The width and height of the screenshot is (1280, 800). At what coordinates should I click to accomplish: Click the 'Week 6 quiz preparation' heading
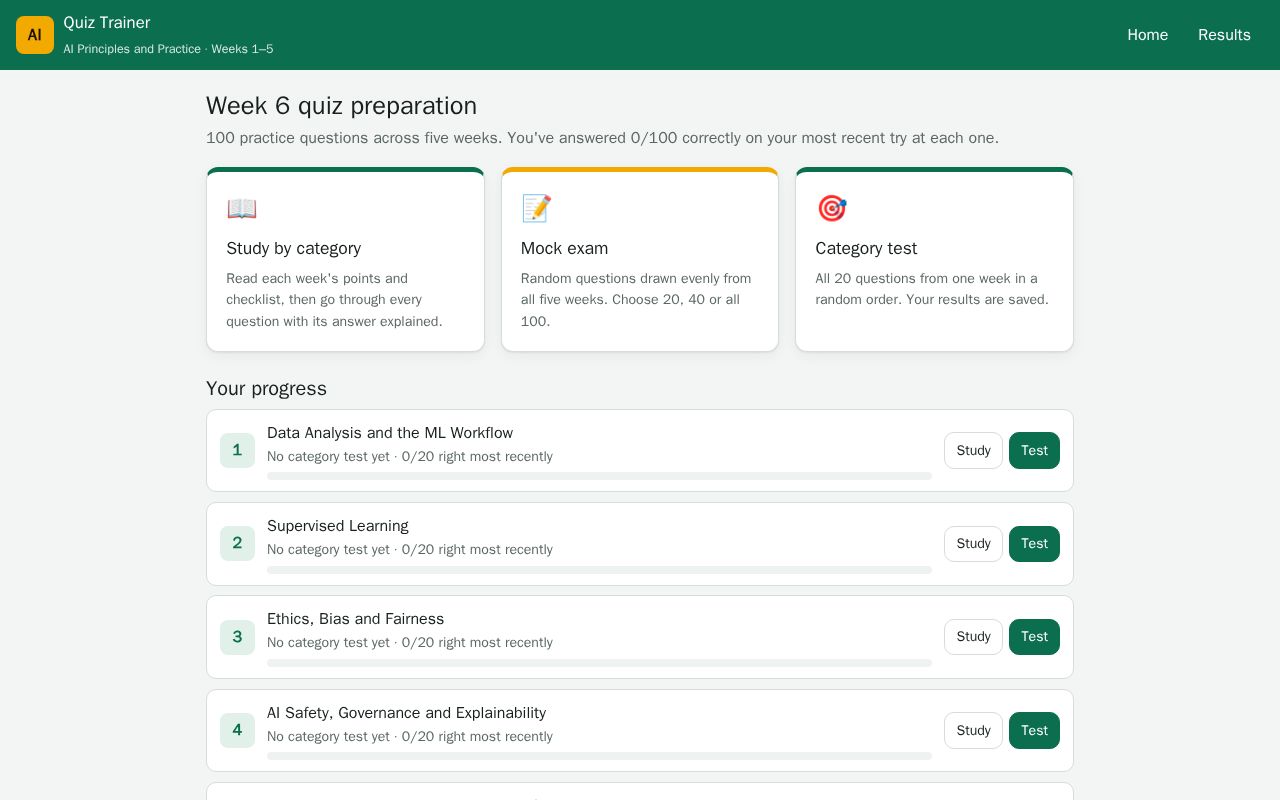(x=341, y=106)
